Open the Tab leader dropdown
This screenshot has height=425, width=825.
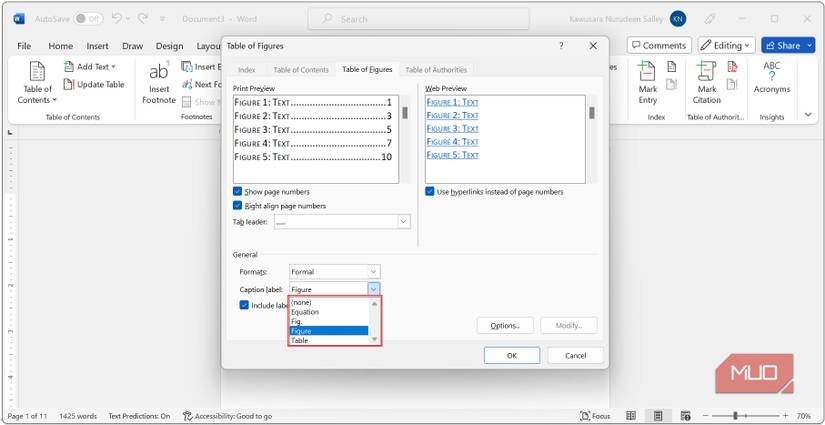pos(403,222)
